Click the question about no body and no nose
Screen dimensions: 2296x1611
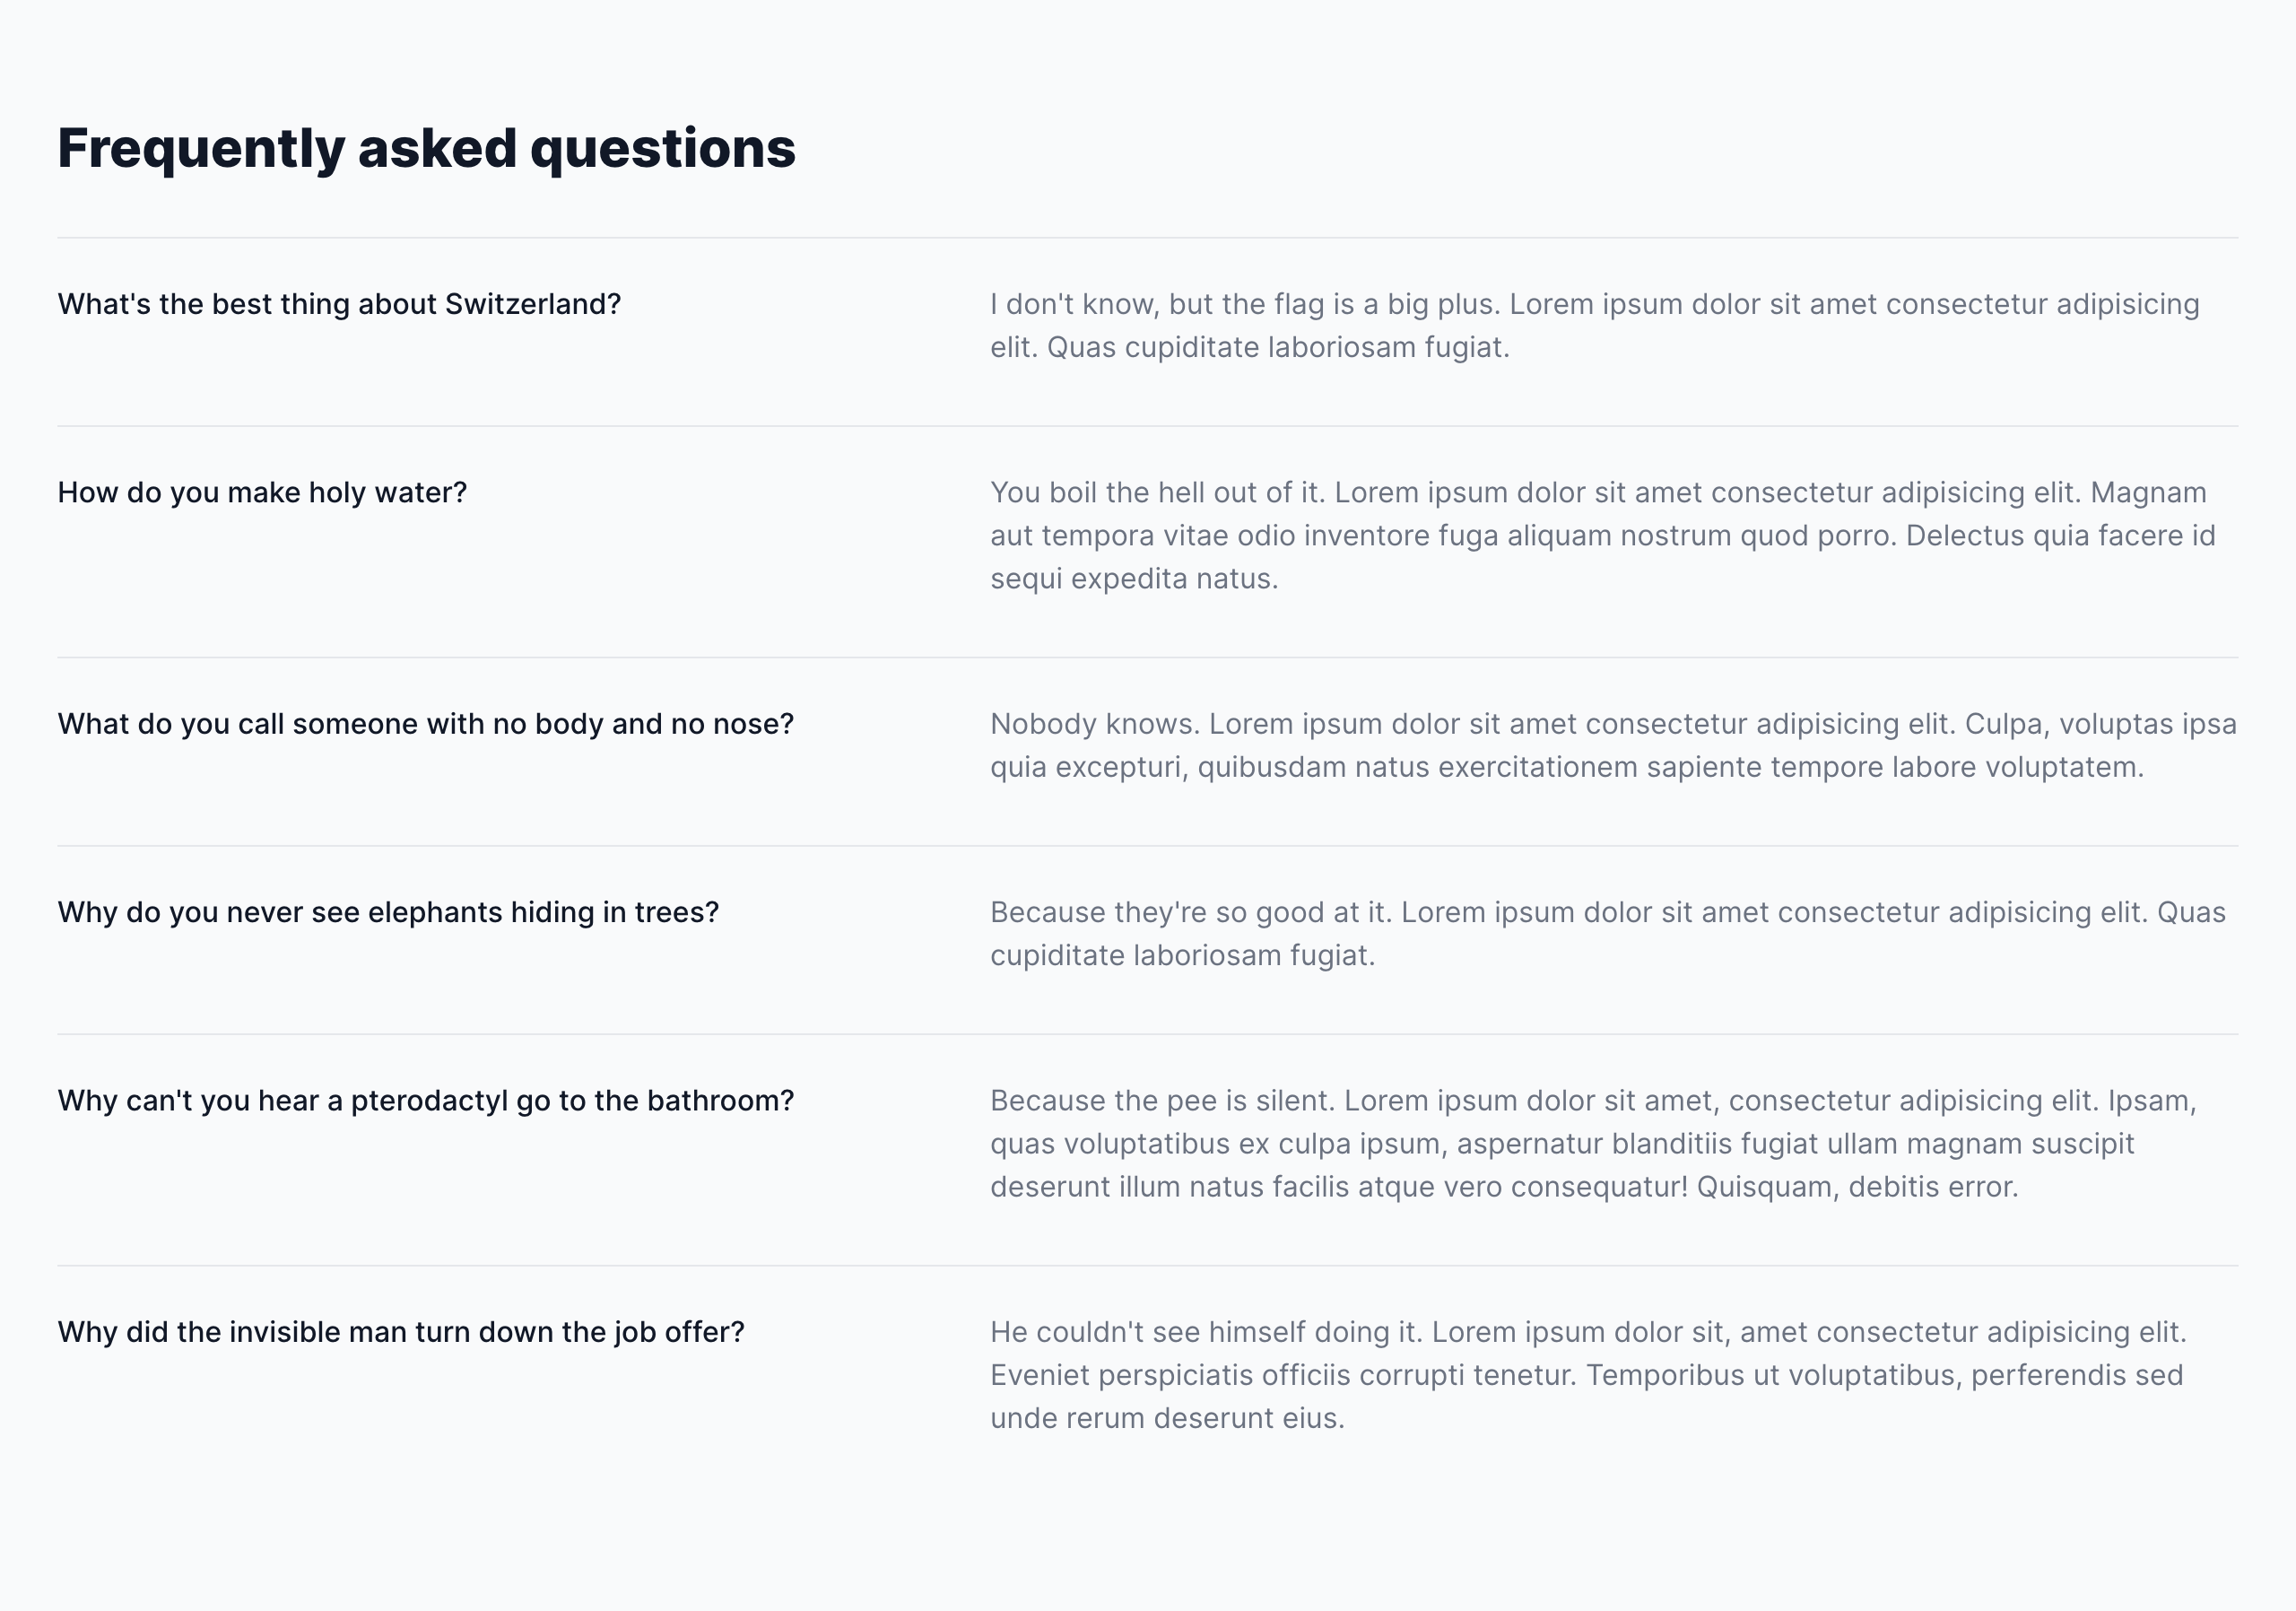point(425,724)
